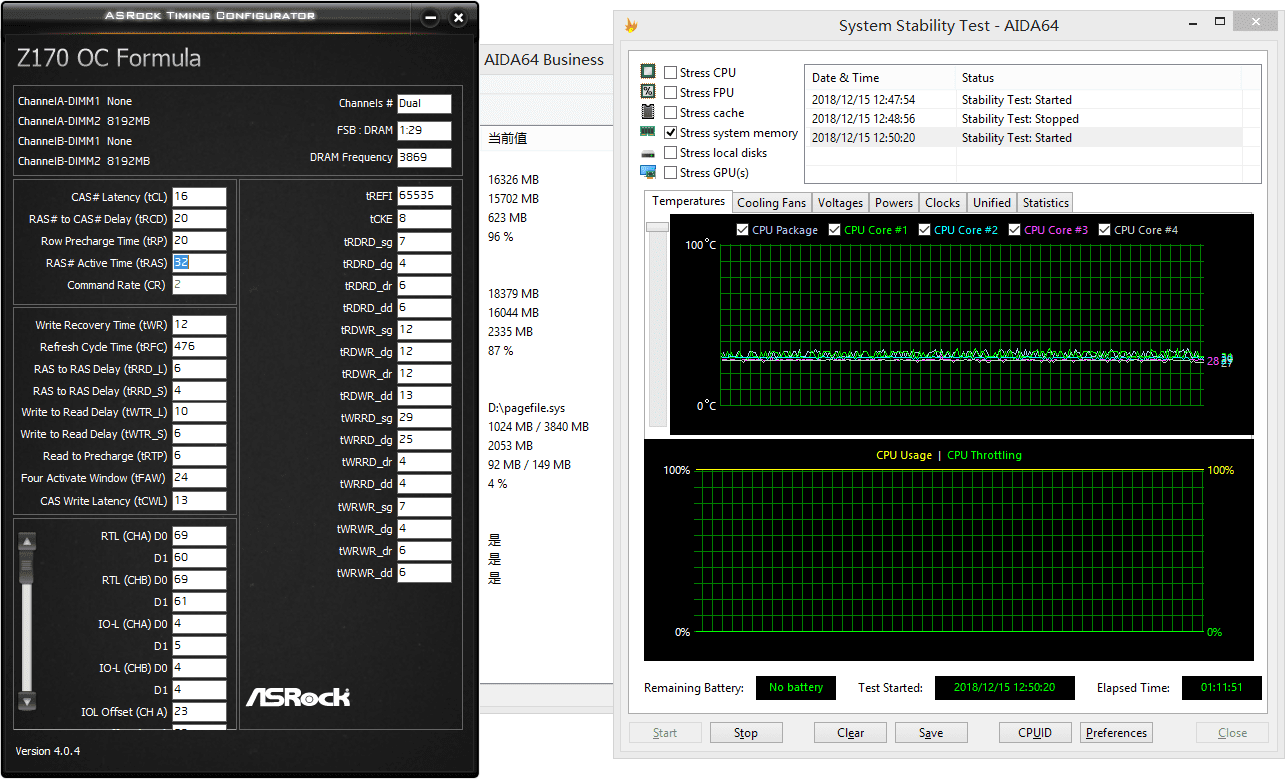
Task: Open Preferences dialog
Action: (1116, 733)
